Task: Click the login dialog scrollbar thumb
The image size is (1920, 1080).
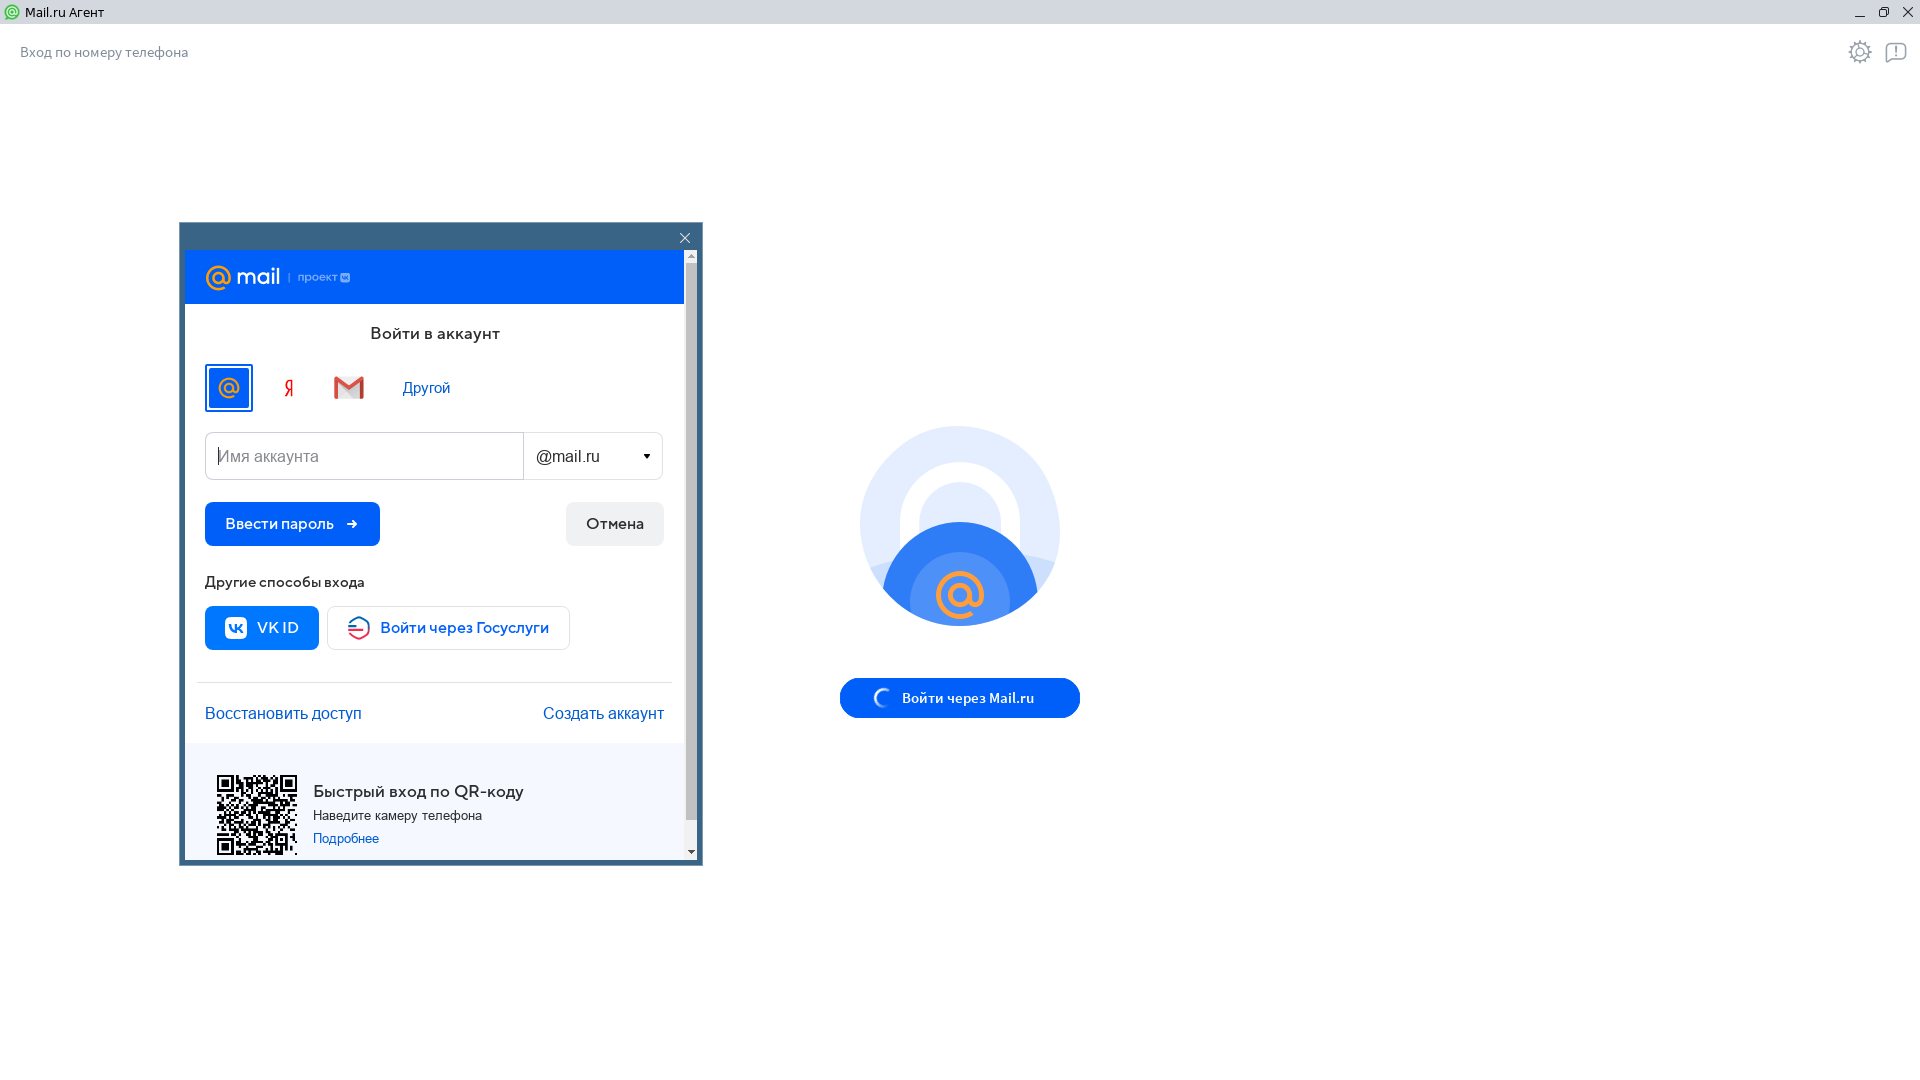Action: tap(691, 540)
